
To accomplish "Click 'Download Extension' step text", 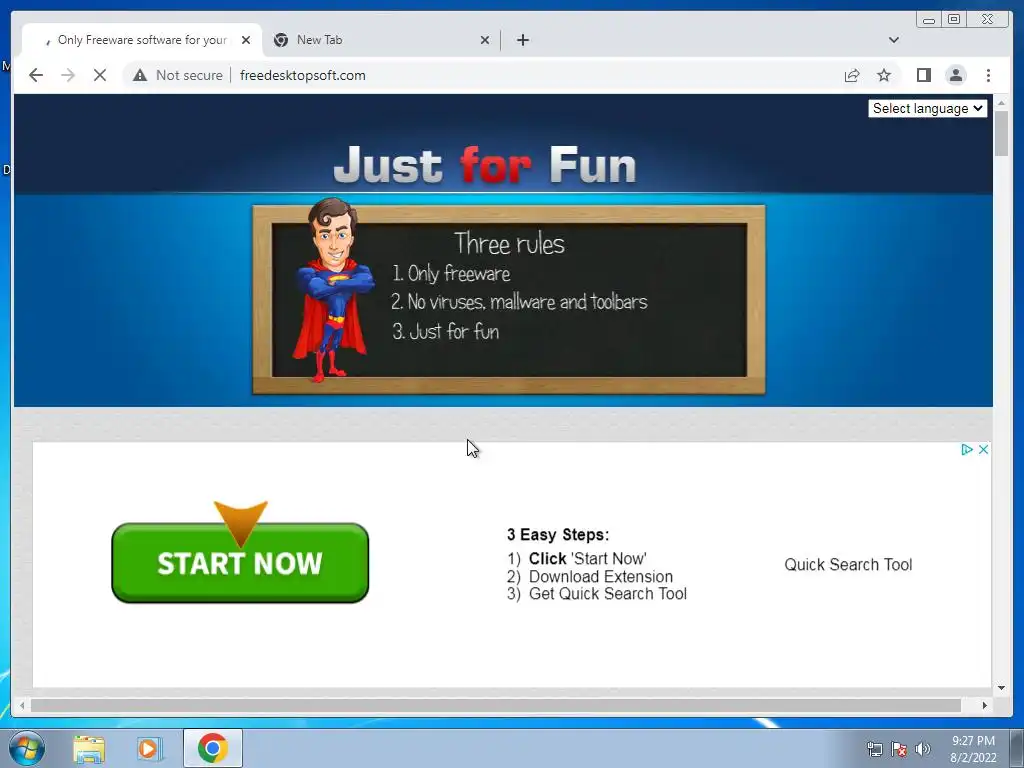I will click(x=601, y=577).
